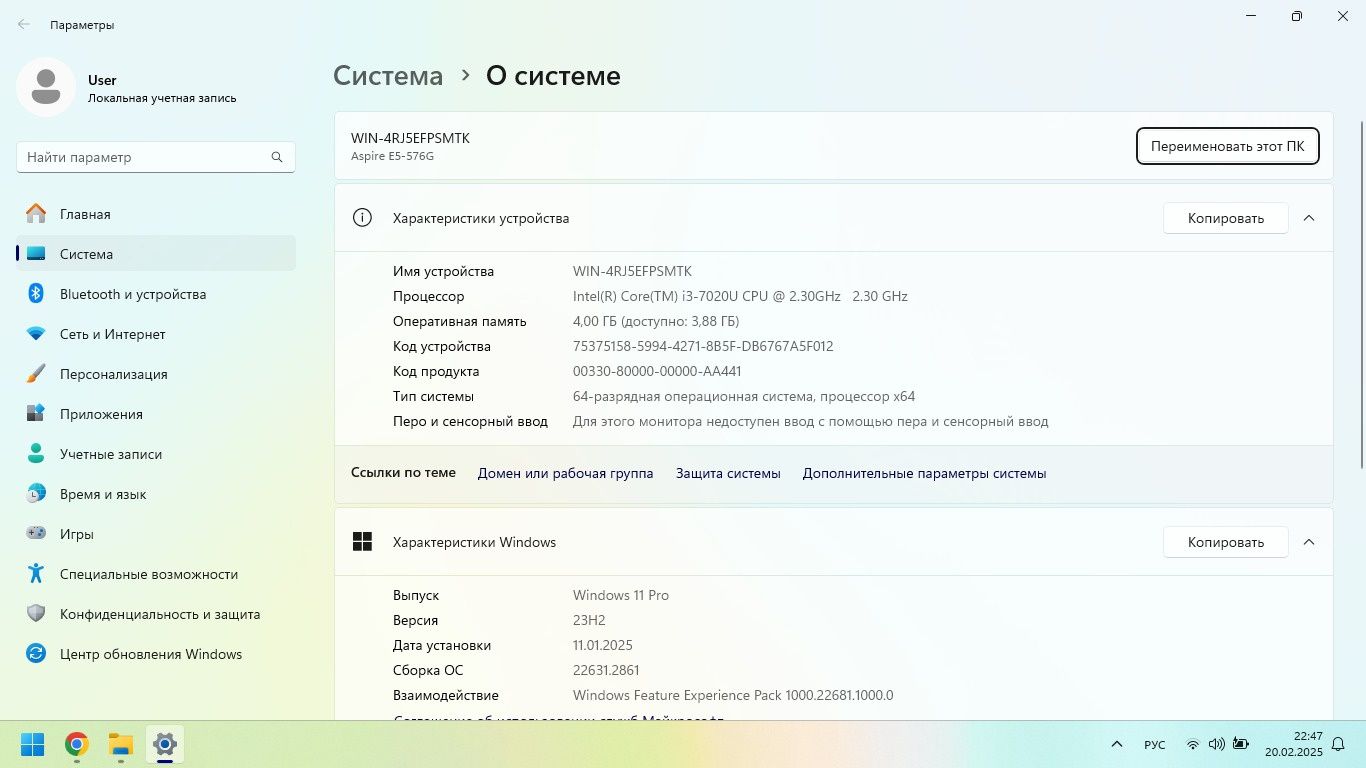This screenshot has width=1366, height=768.
Task: Click the Игры gamepad icon
Action: coord(36,533)
